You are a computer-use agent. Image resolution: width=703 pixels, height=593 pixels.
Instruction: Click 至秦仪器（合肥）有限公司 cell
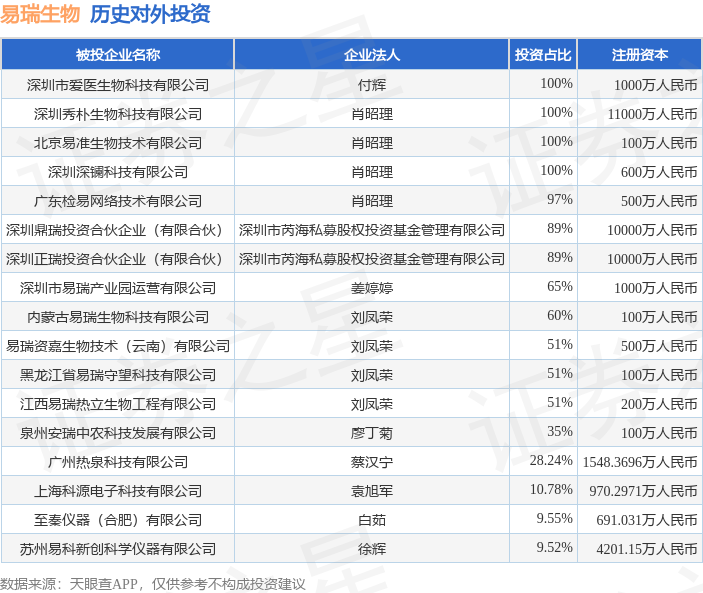click(118, 520)
